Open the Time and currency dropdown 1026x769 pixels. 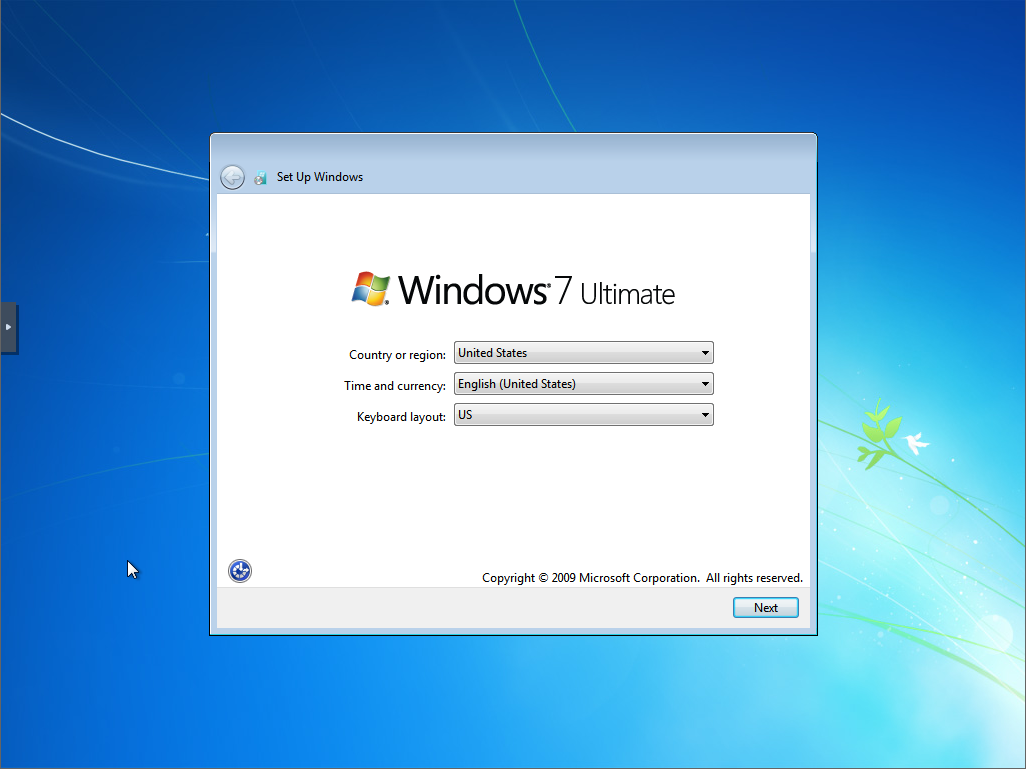583,384
